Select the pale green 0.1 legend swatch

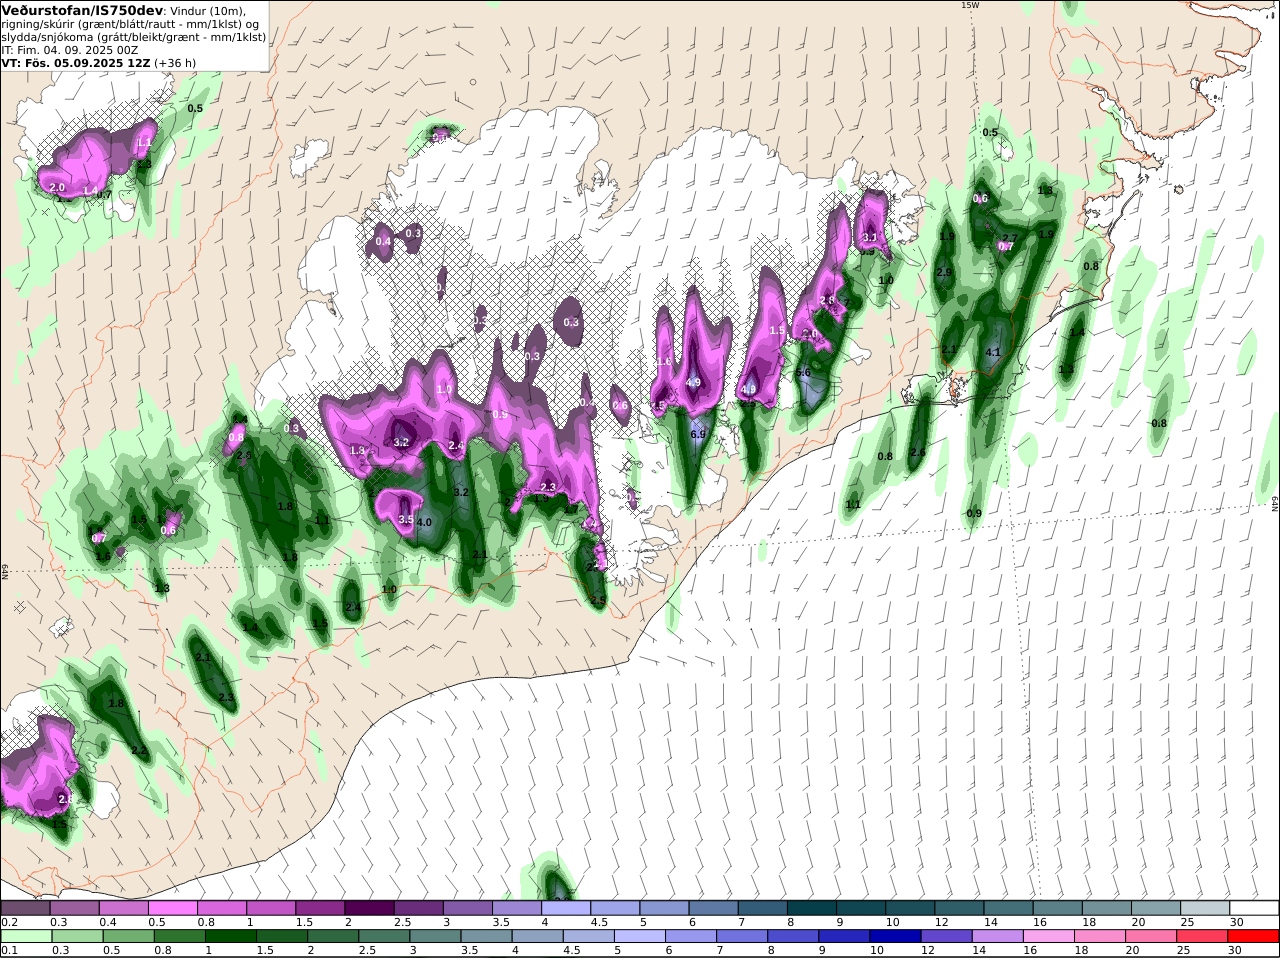tap(26, 936)
